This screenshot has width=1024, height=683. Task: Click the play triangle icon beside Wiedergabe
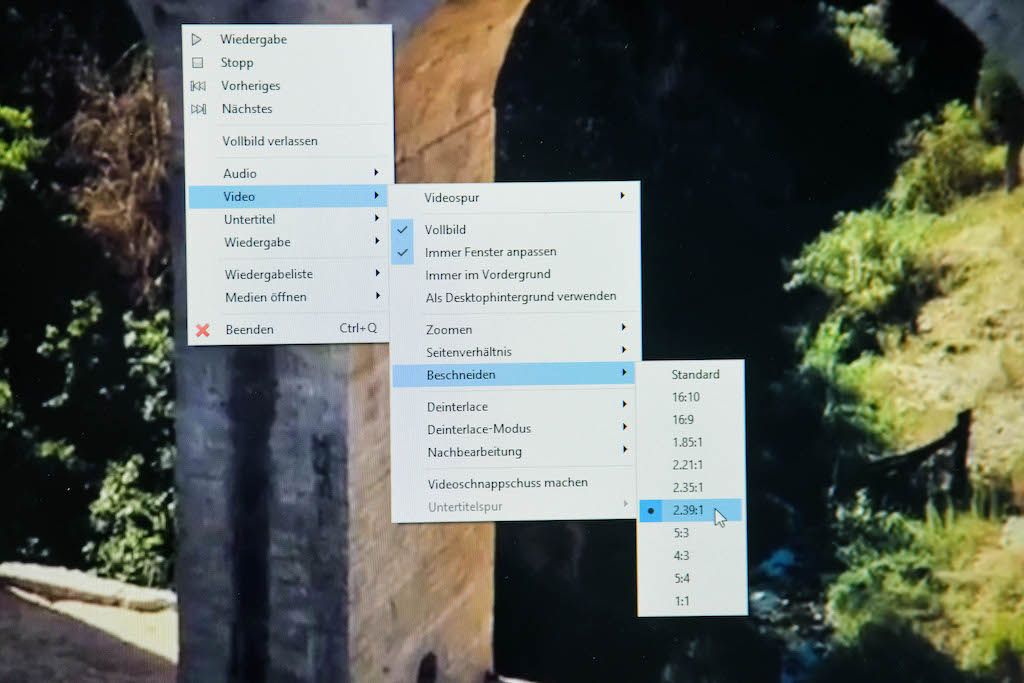(196, 39)
